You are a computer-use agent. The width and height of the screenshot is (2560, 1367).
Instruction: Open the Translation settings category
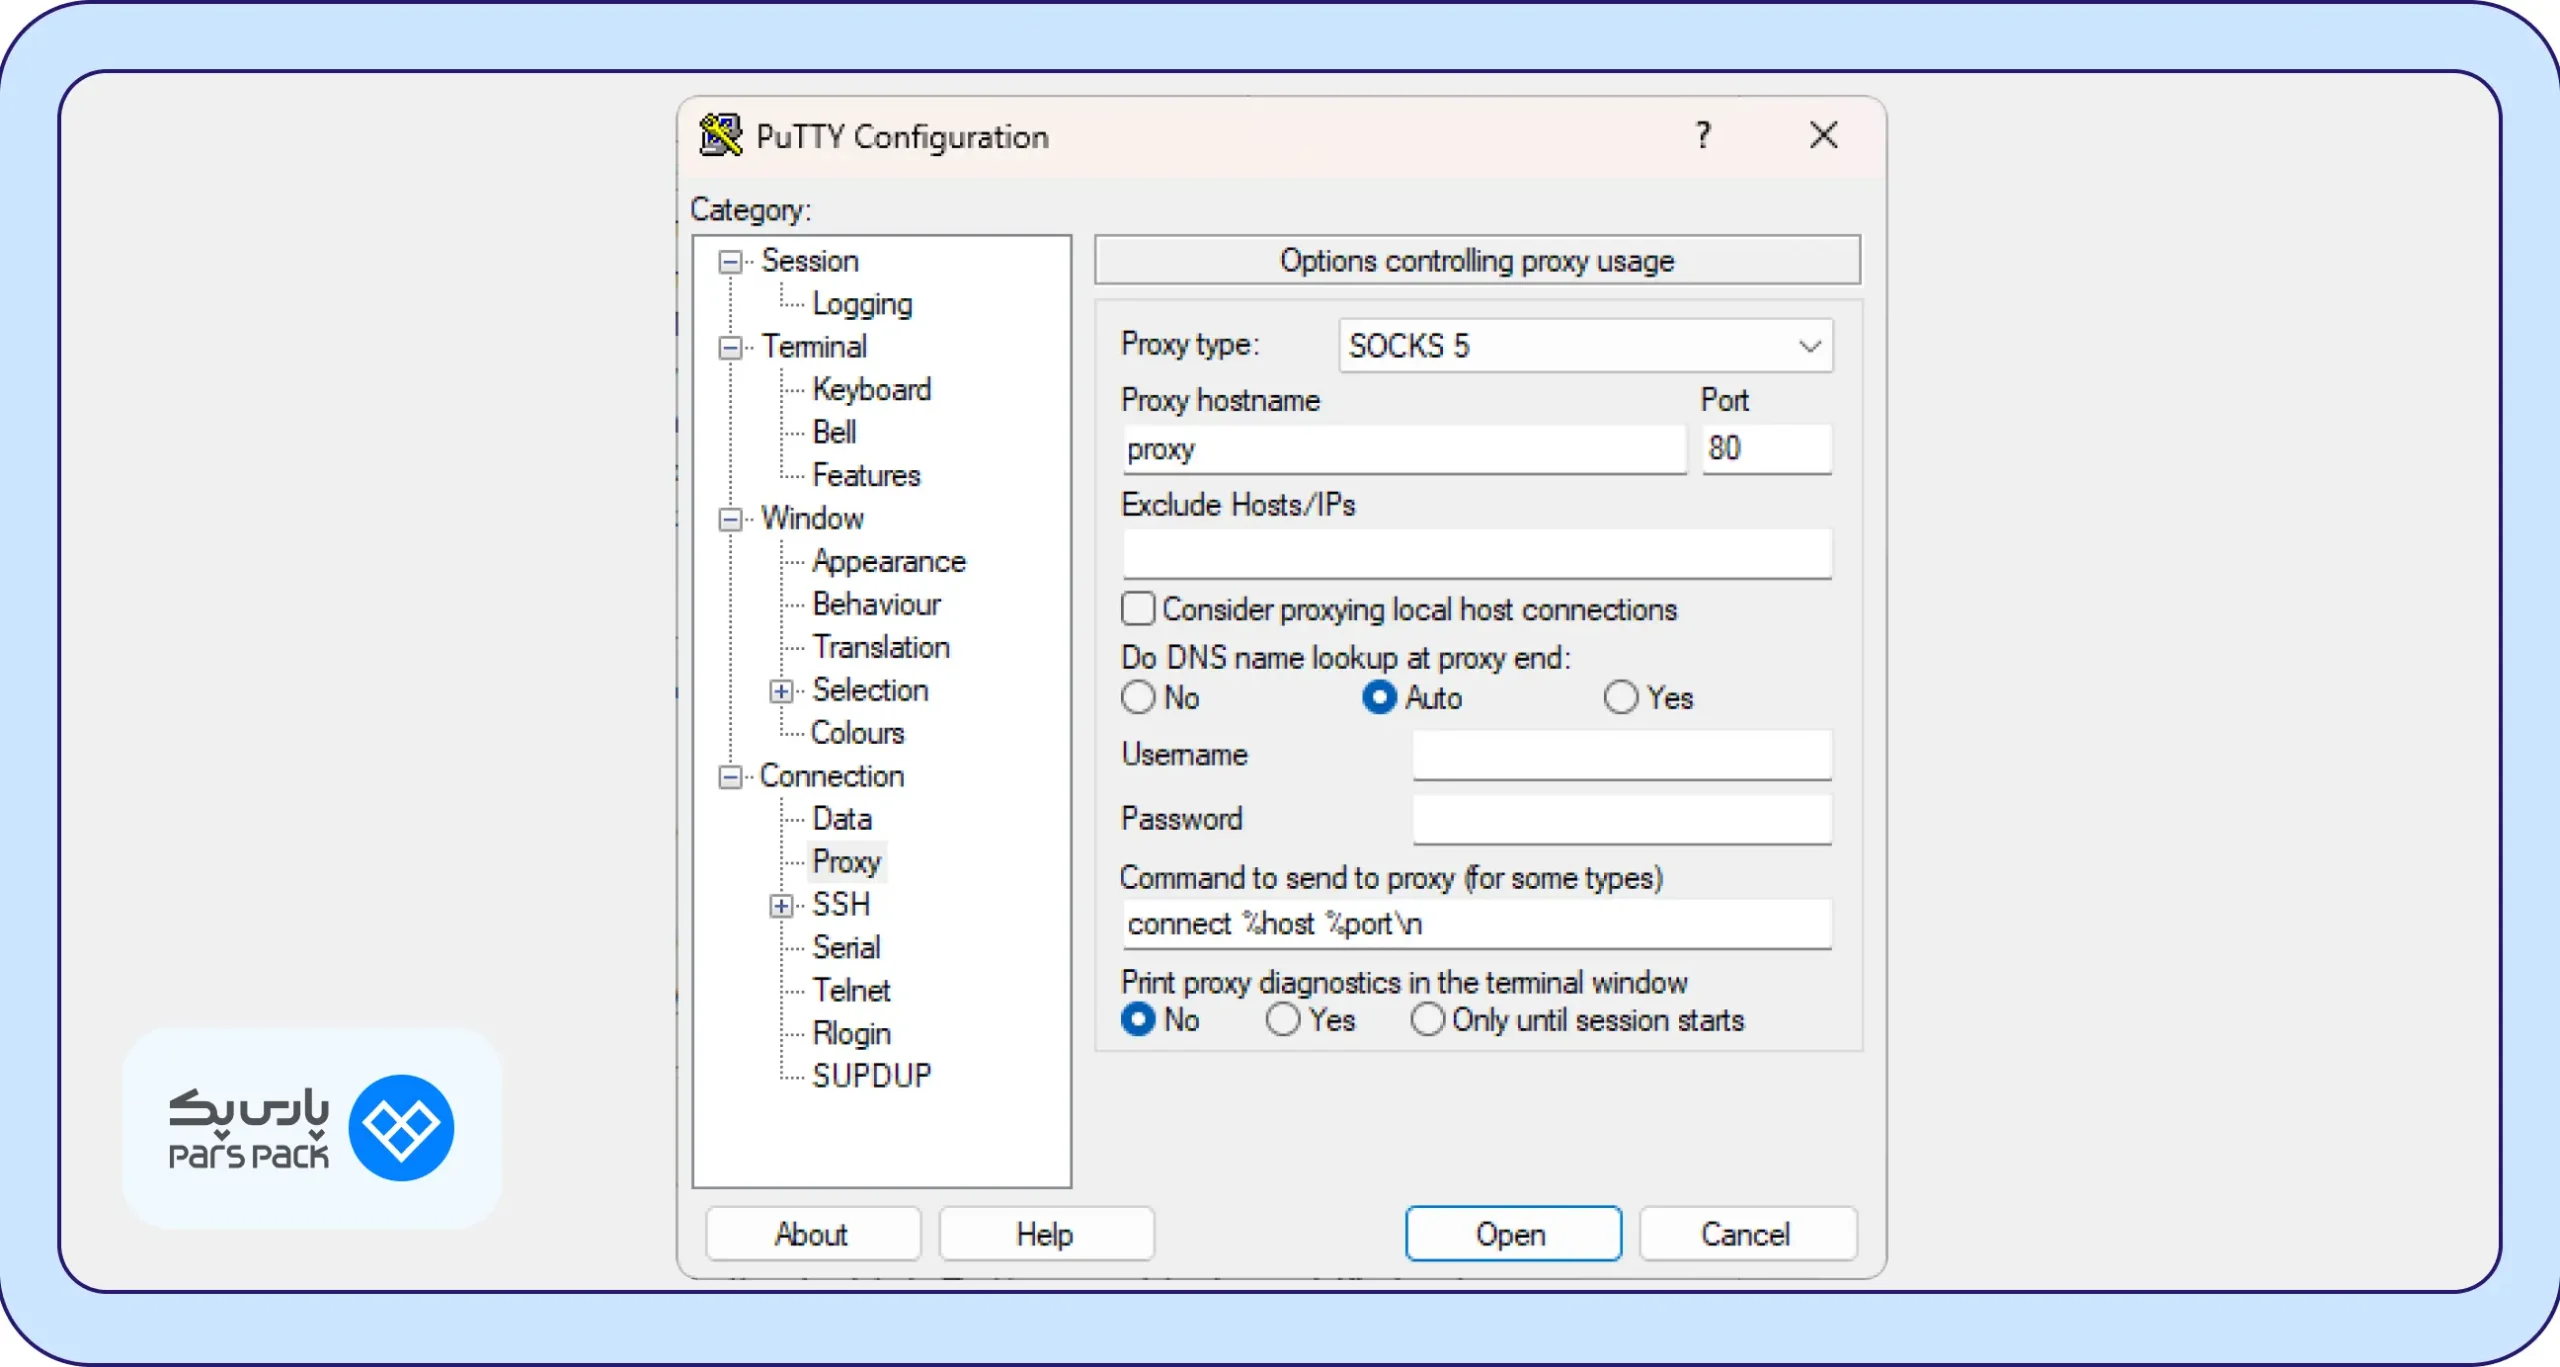(x=881, y=647)
